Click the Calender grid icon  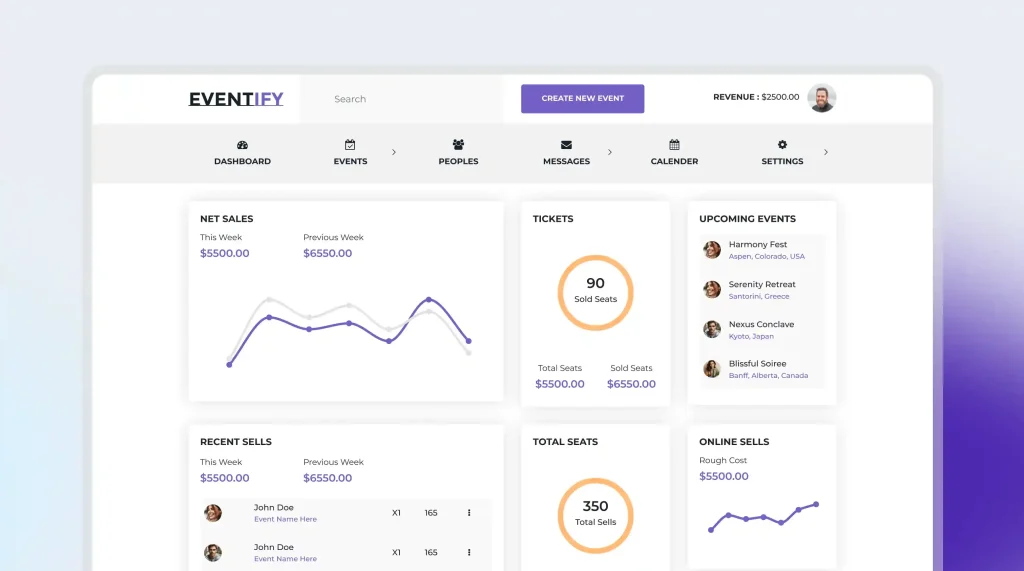coord(674,145)
